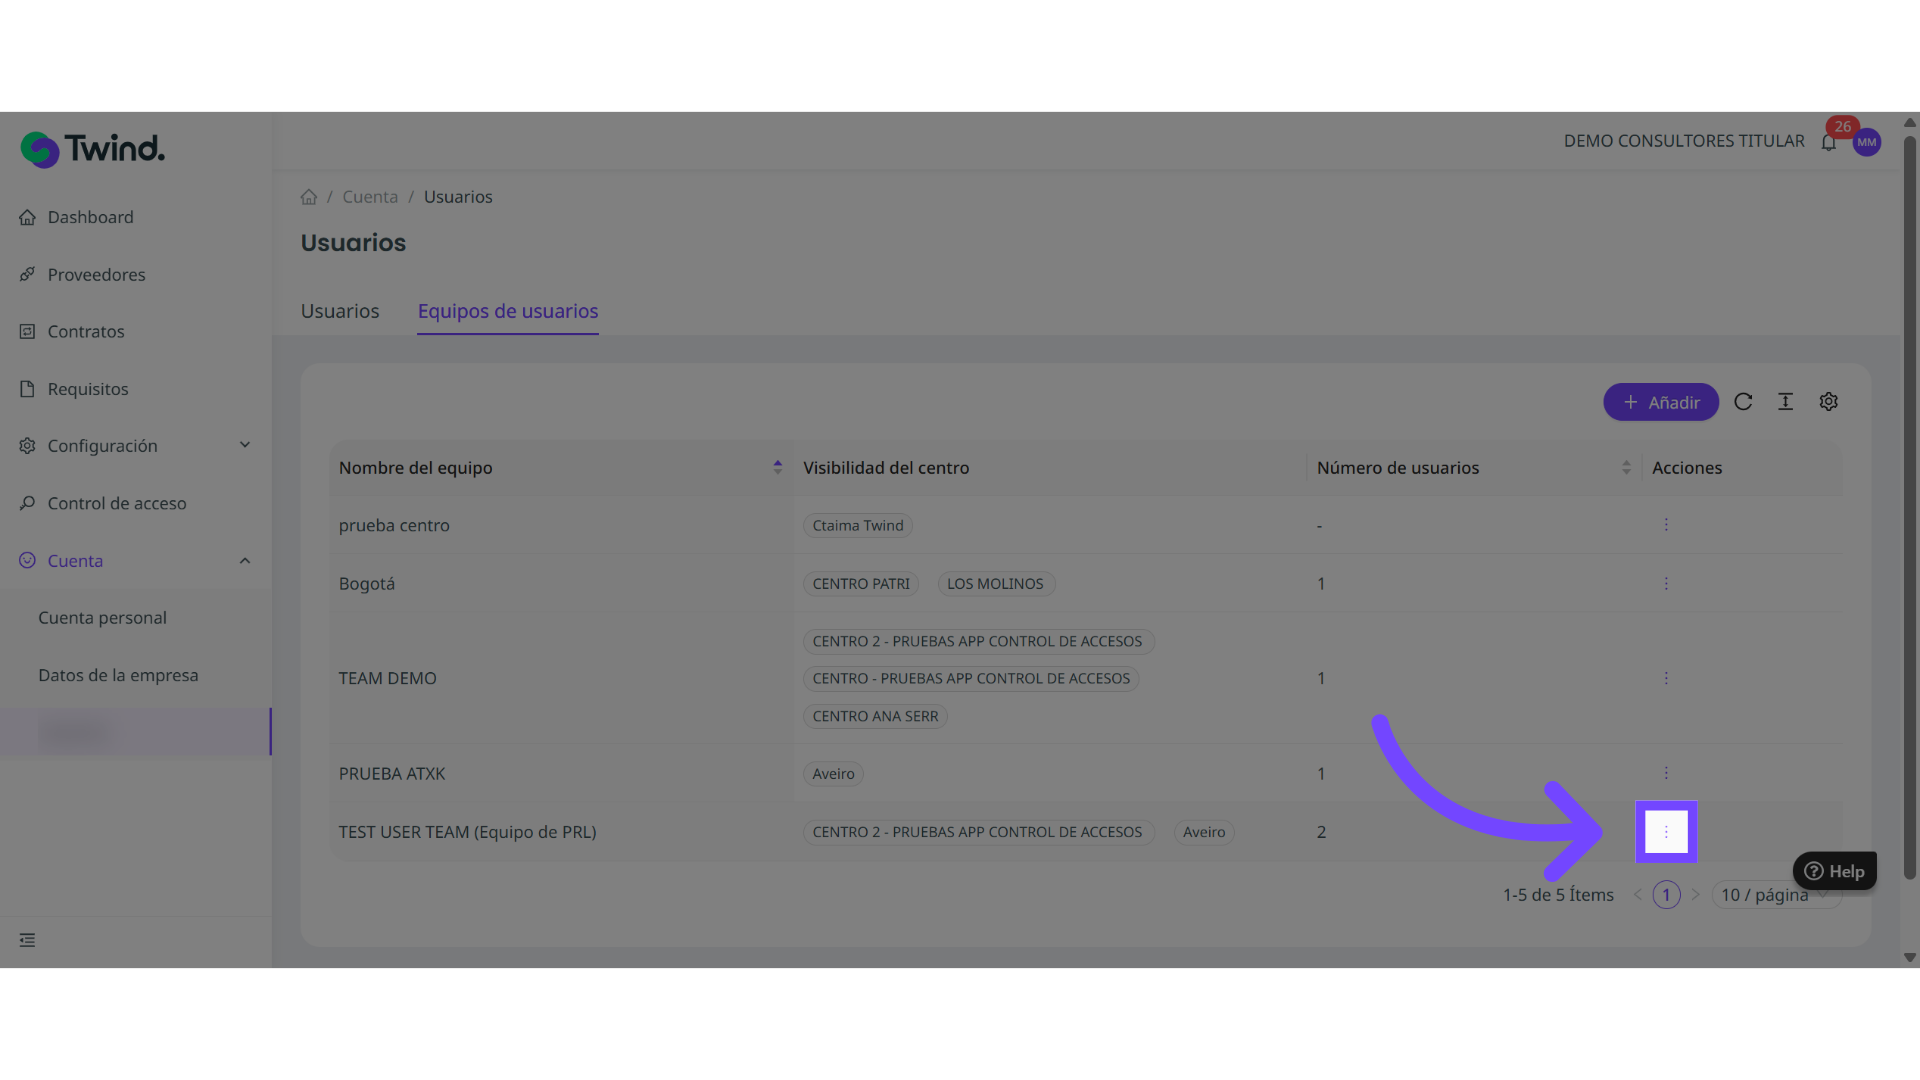The height and width of the screenshot is (1080, 1920).
Task: Change table row density
Action: click(x=1785, y=402)
